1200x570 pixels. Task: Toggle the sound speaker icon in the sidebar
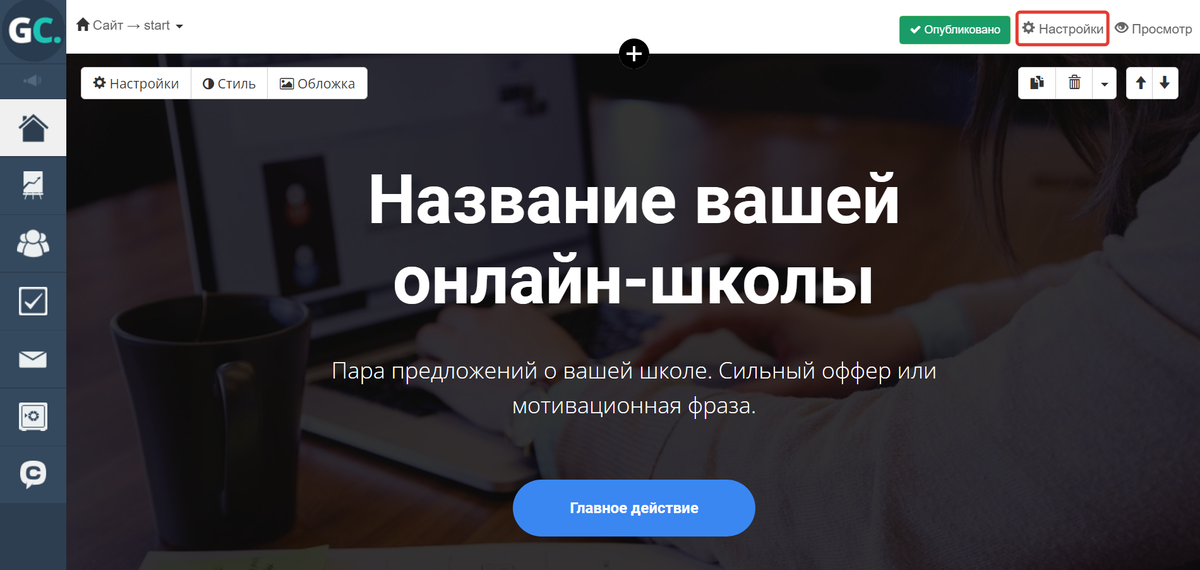[33, 80]
